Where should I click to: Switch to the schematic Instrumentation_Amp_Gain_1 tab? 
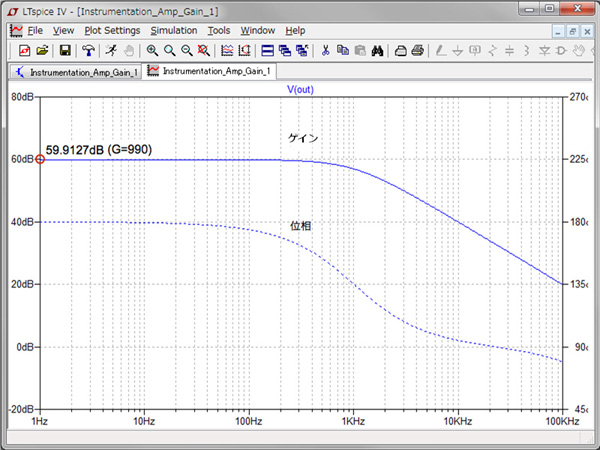coord(75,72)
